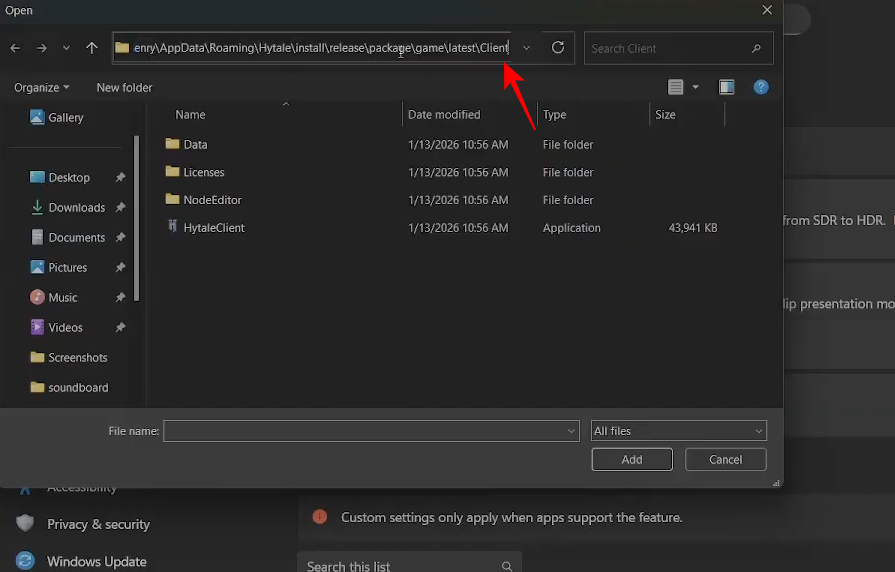Expand the Recent locations chevron
895x572 pixels.
(66, 48)
